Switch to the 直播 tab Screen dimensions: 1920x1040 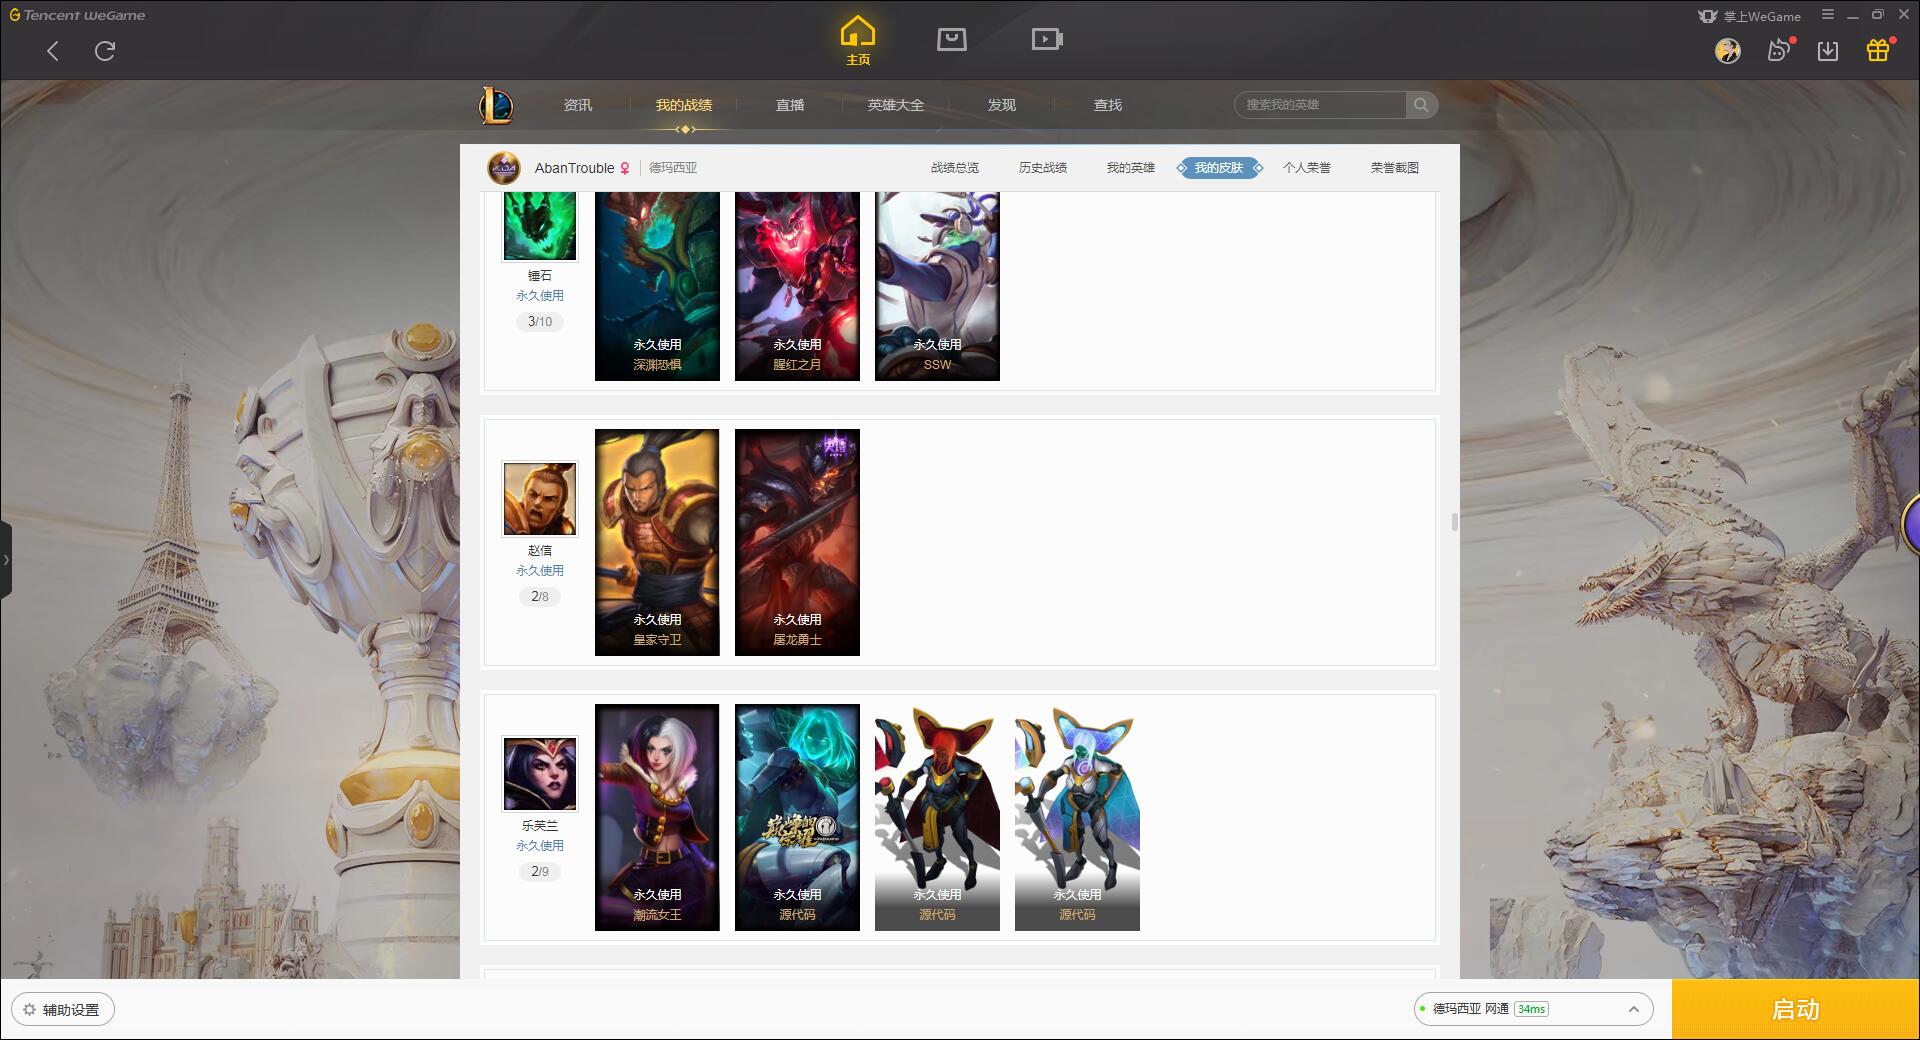[x=790, y=105]
